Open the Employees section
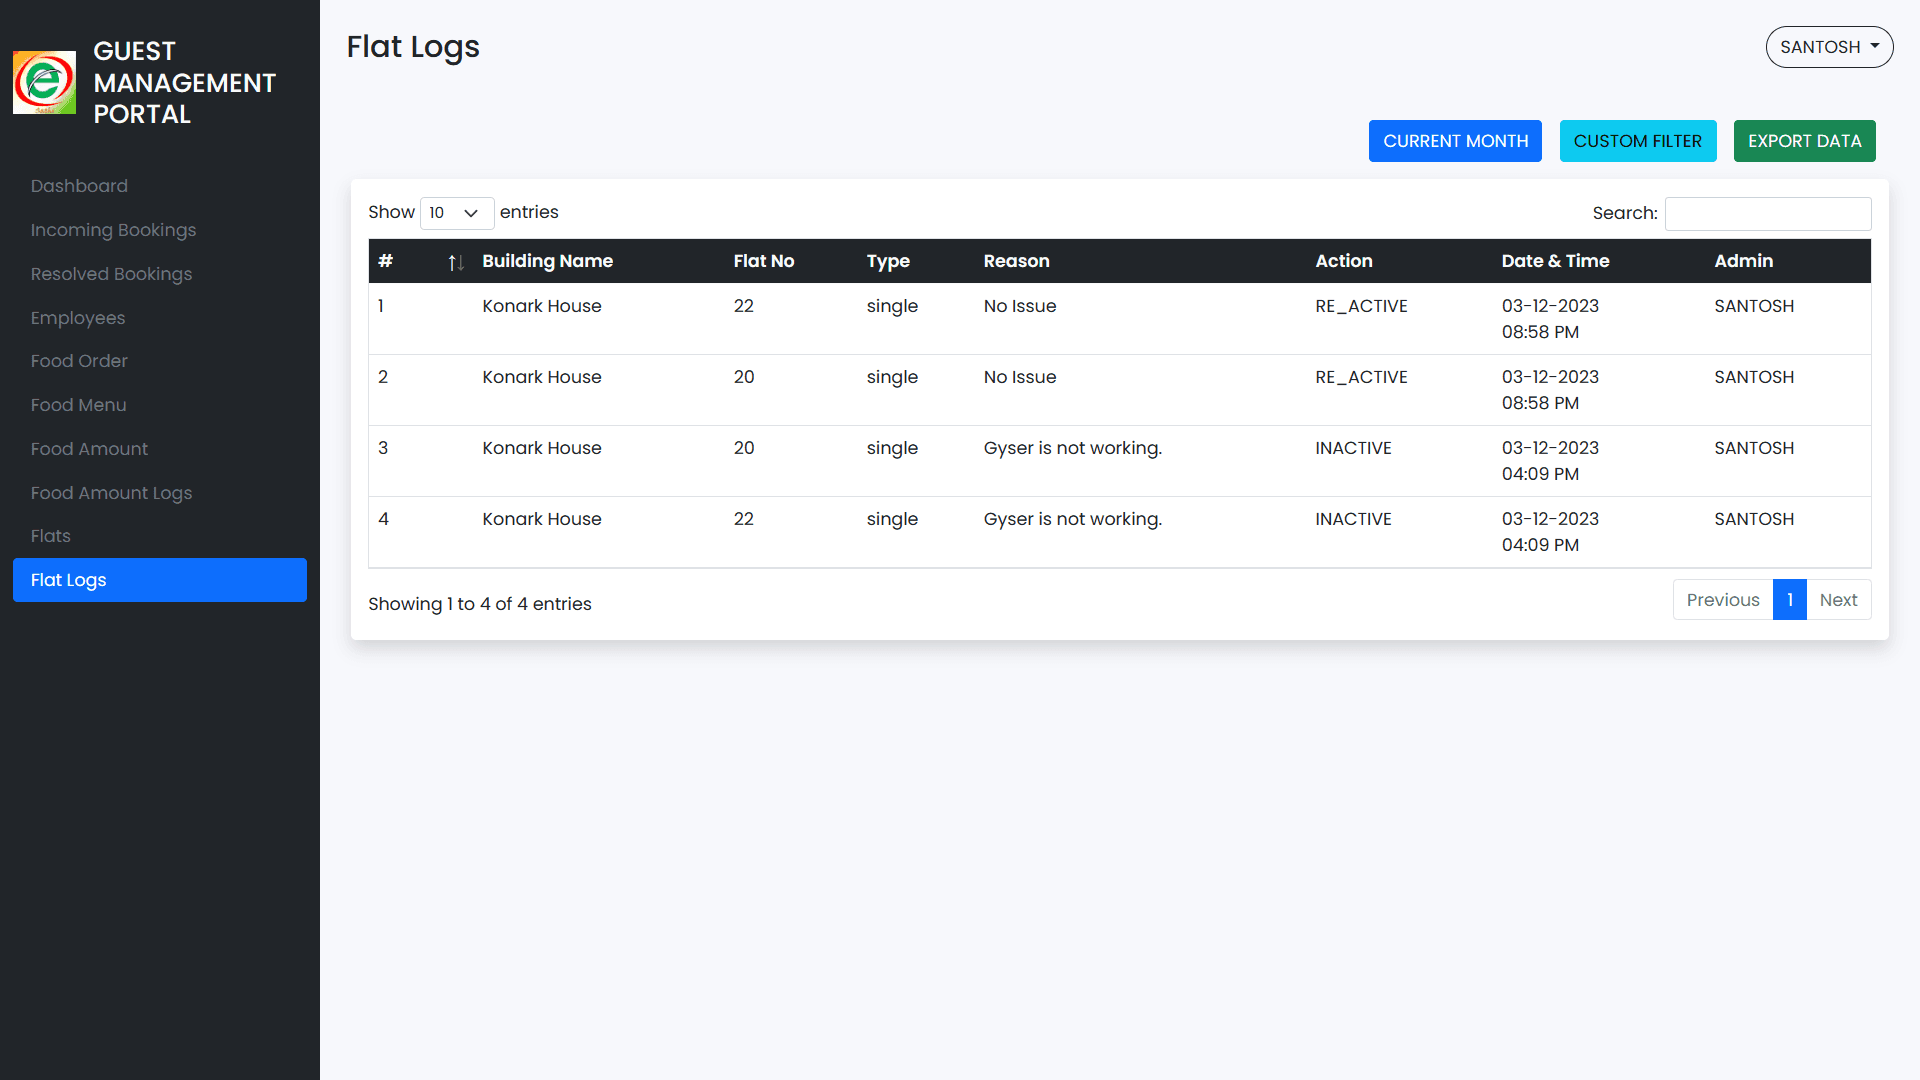 [x=77, y=317]
